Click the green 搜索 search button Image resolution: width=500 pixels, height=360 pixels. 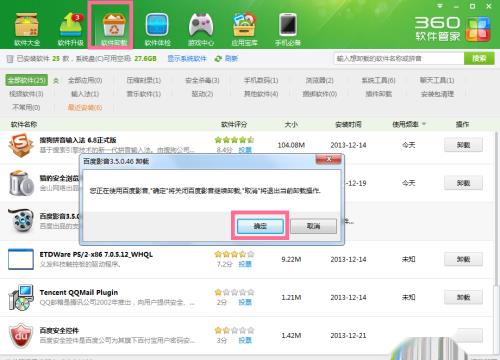479,58
